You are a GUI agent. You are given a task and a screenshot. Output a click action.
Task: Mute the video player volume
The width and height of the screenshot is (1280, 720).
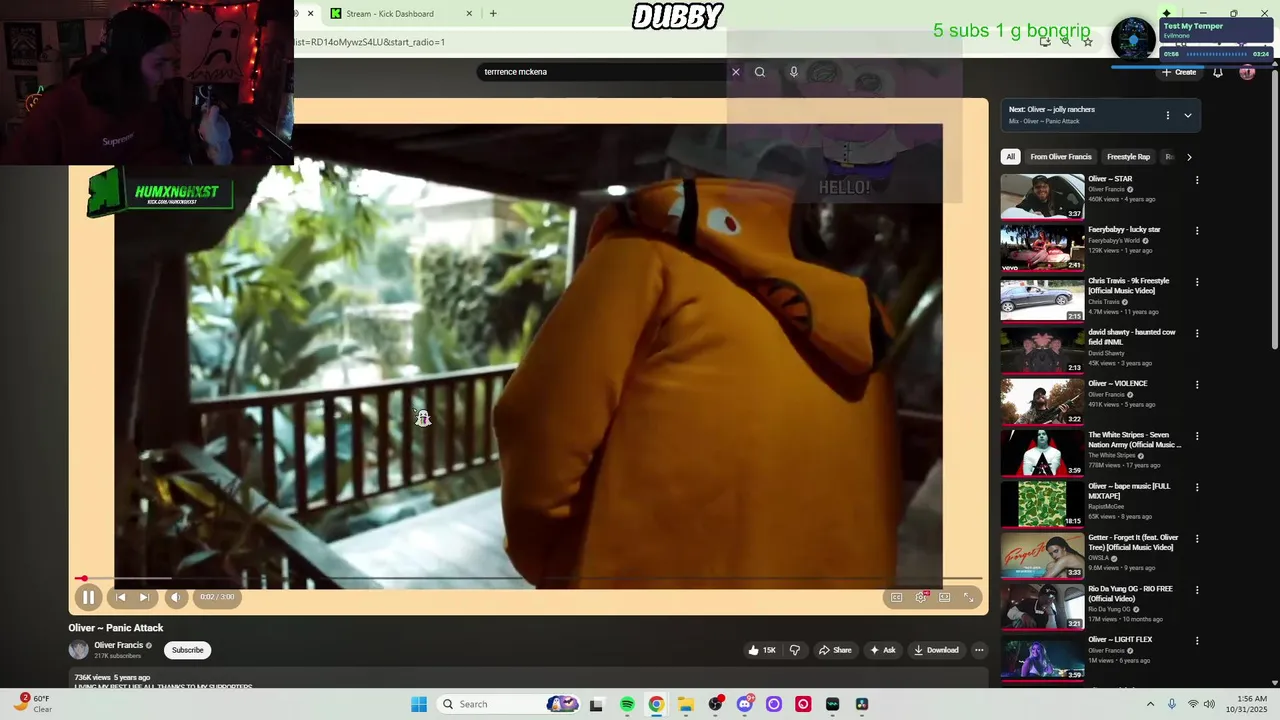coord(176,597)
